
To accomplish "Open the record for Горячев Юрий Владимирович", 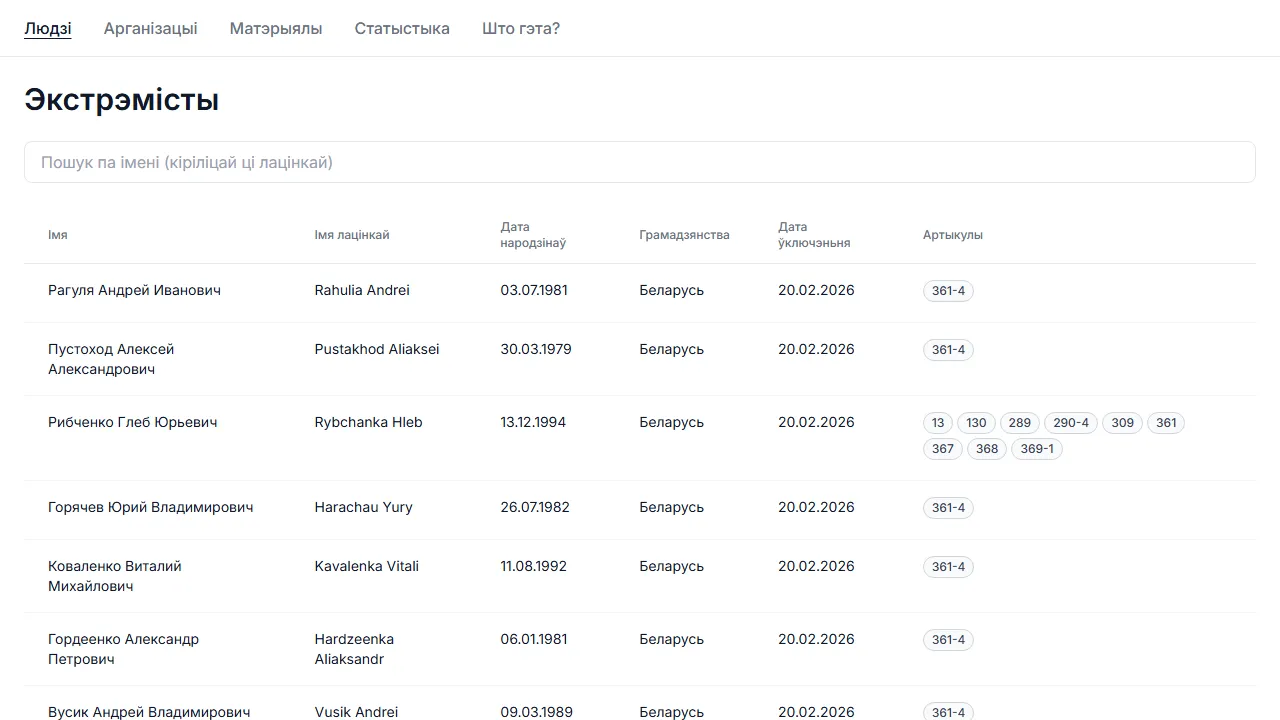I will 150,507.
